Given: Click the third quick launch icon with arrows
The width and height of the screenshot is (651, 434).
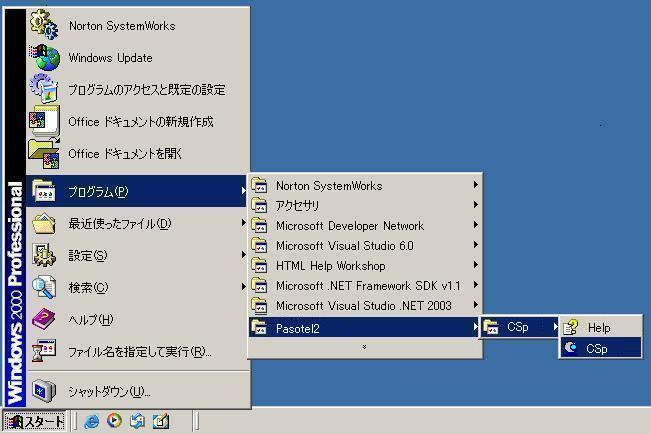Looking at the screenshot, I should 137,421.
